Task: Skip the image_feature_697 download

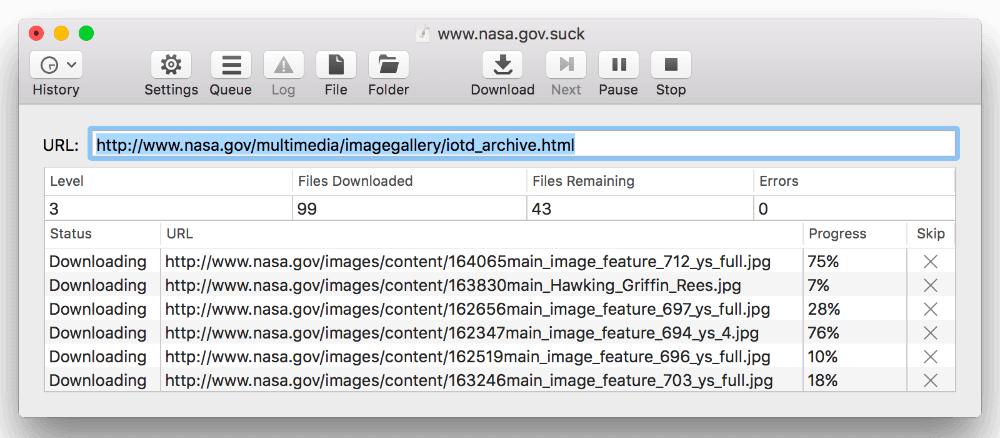Action: click(x=930, y=309)
